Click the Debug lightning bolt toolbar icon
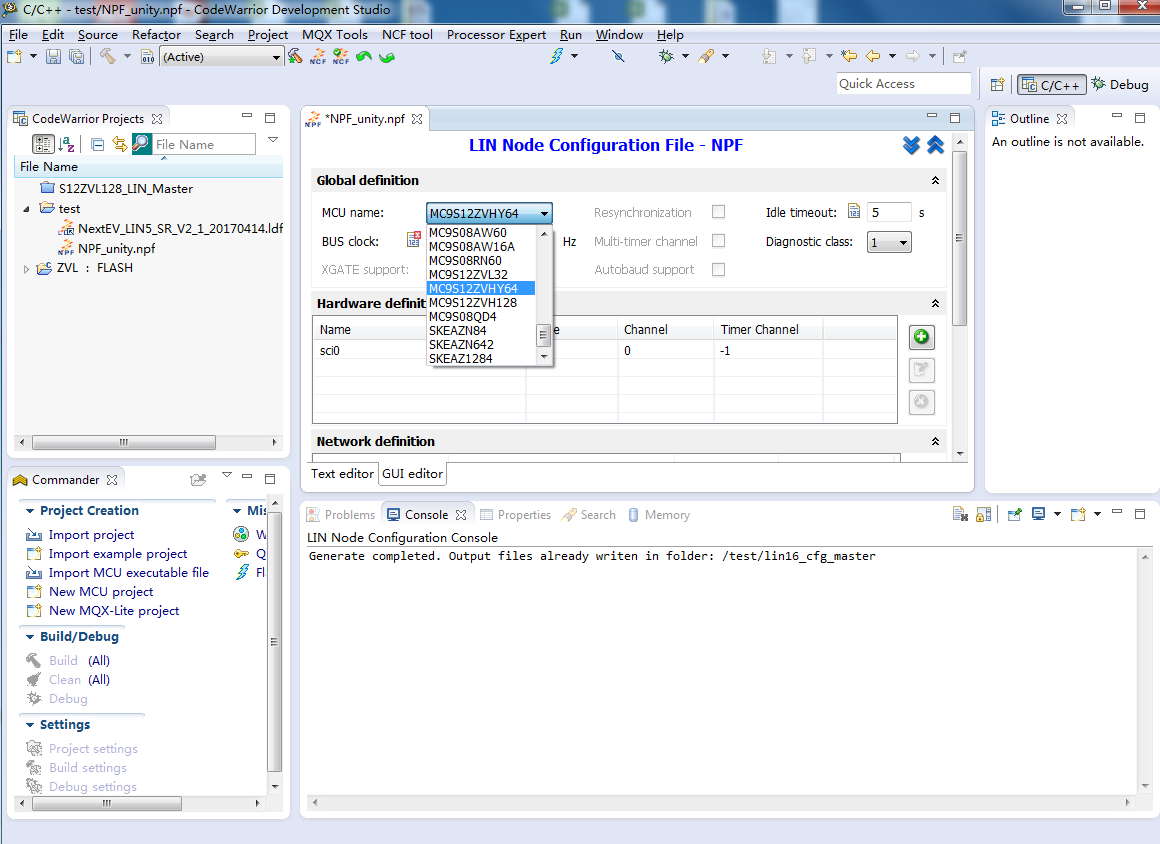Viewport: 1160px width, 844px height. pos(558,56)
